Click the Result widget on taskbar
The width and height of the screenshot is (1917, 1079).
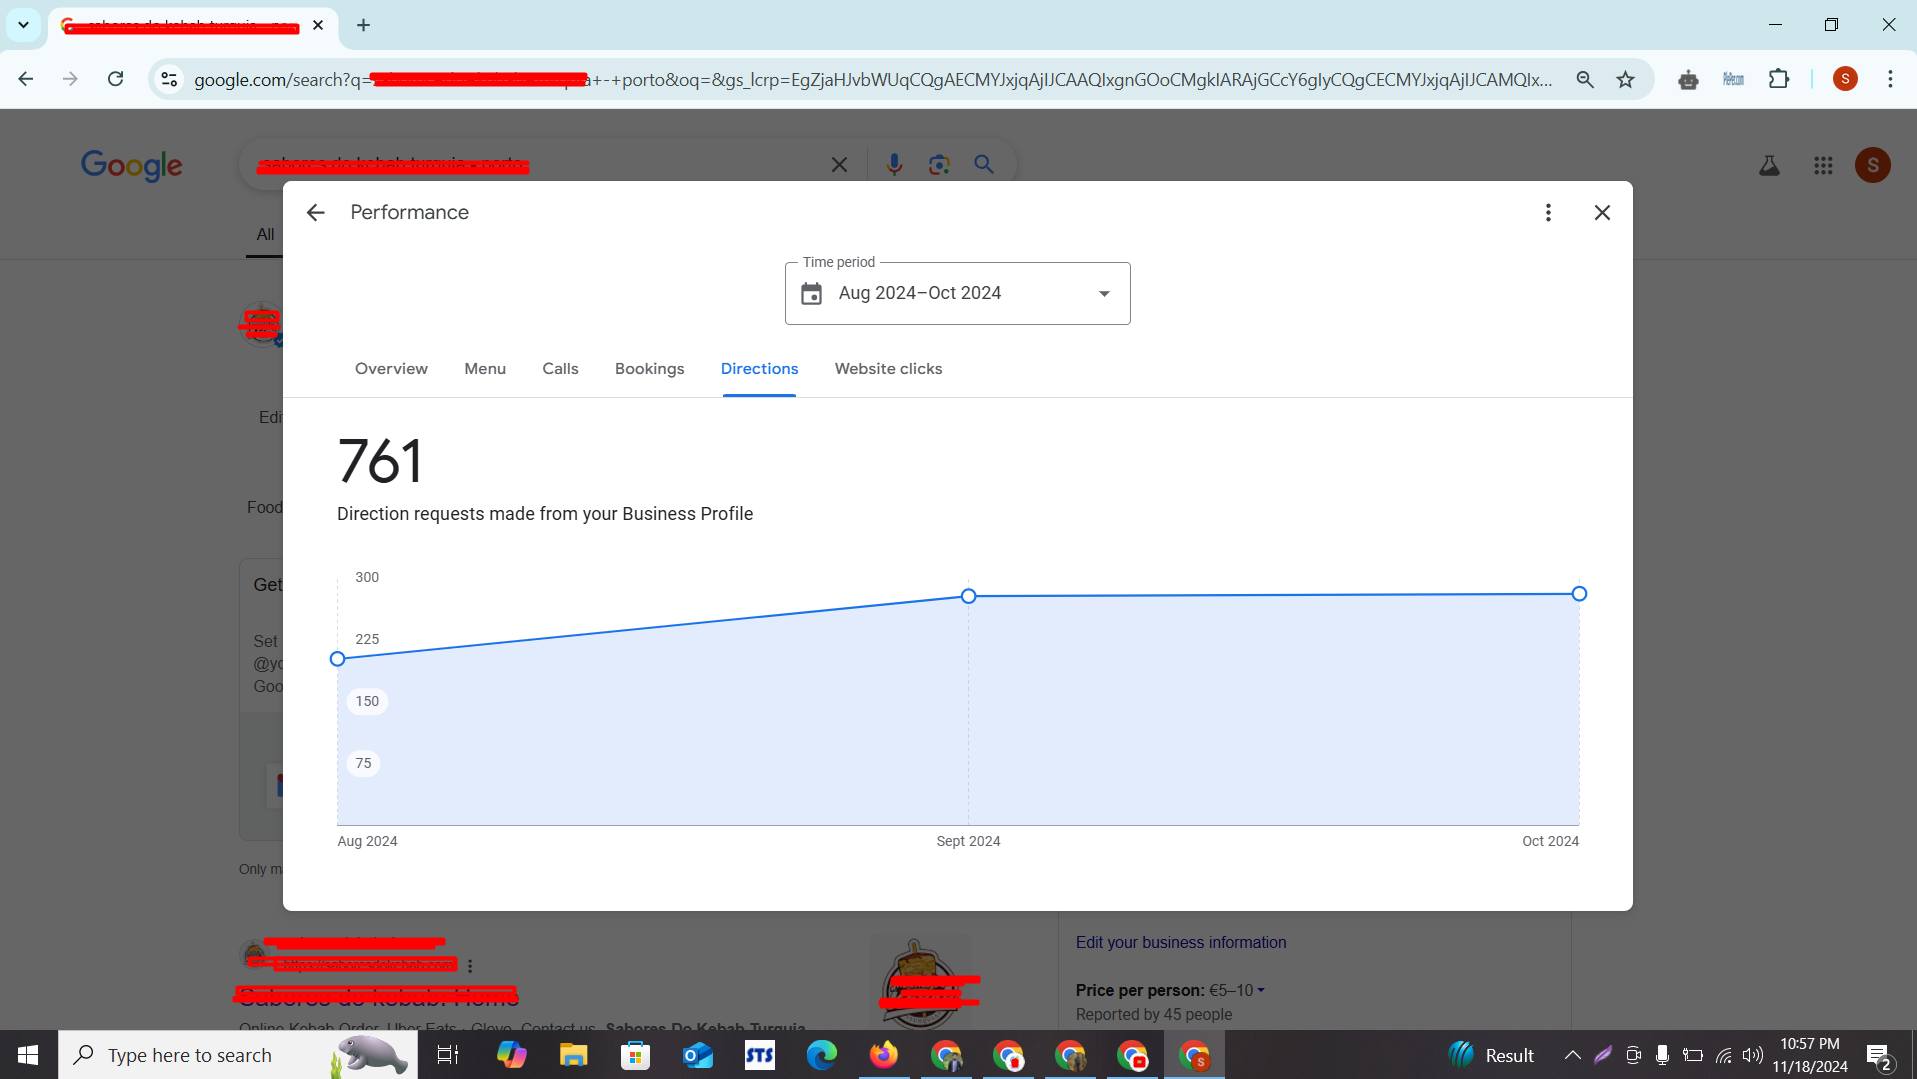1491,1055
